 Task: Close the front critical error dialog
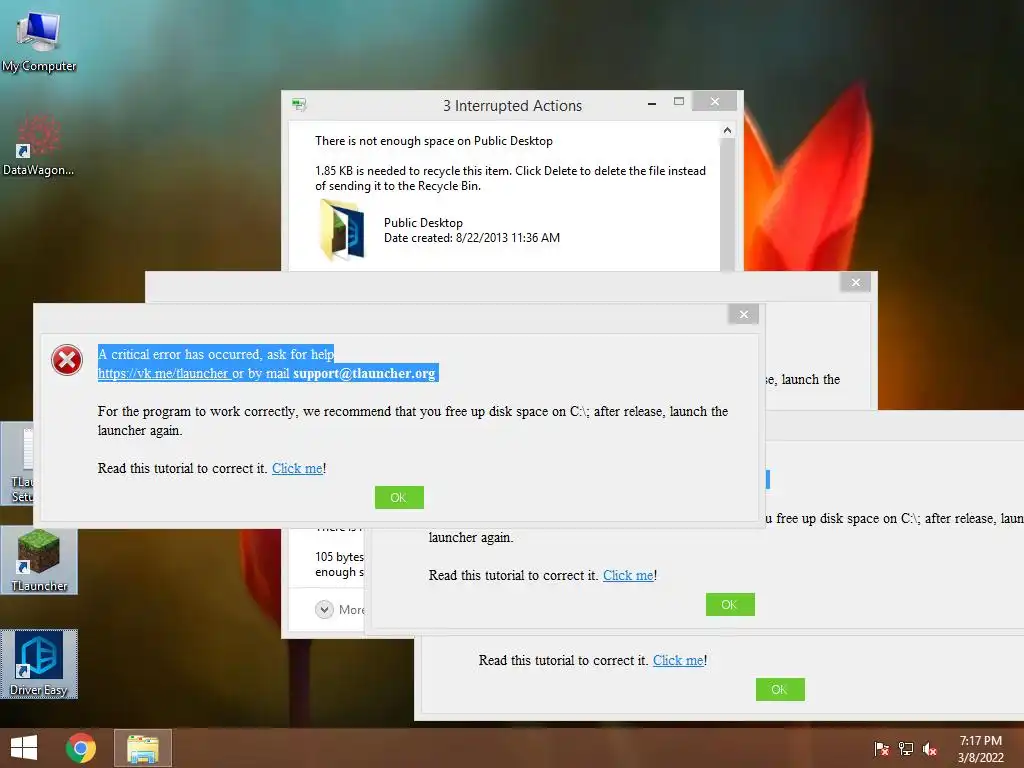[x=744, y=314]
